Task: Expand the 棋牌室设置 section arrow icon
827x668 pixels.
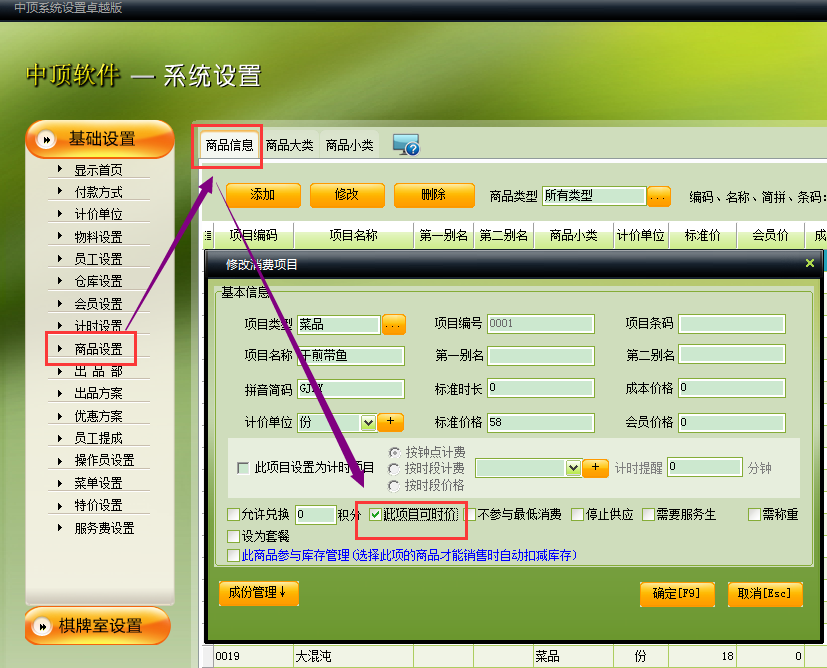Action: coord(42,626)
